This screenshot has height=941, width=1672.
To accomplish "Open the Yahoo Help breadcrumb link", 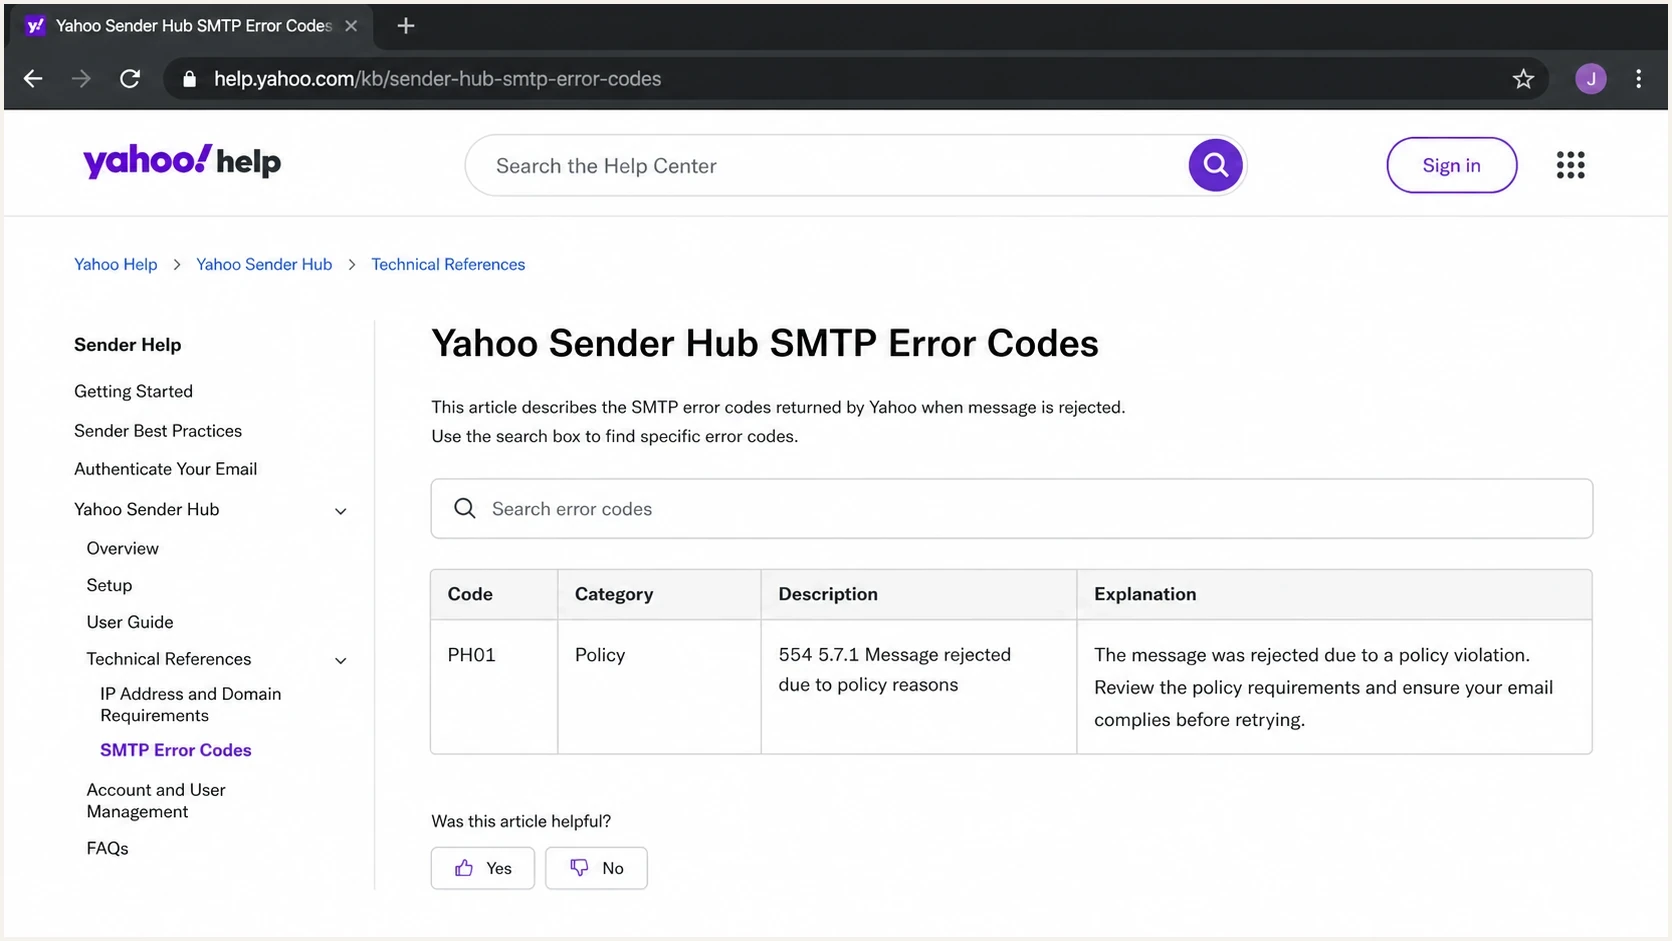I will pyautogui.click(x=115, y=264).
